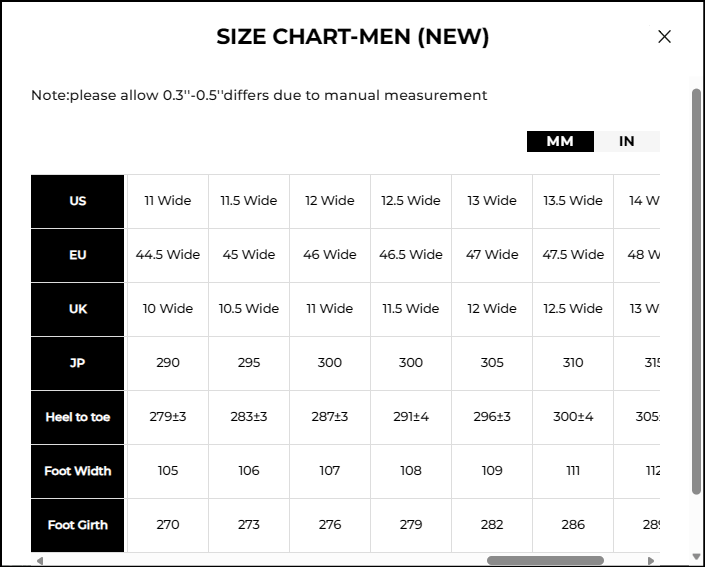Click the vertical scrollbar down arrow
Image resolution: width=705 pixels, height=567 pixels.
(696, 557)
